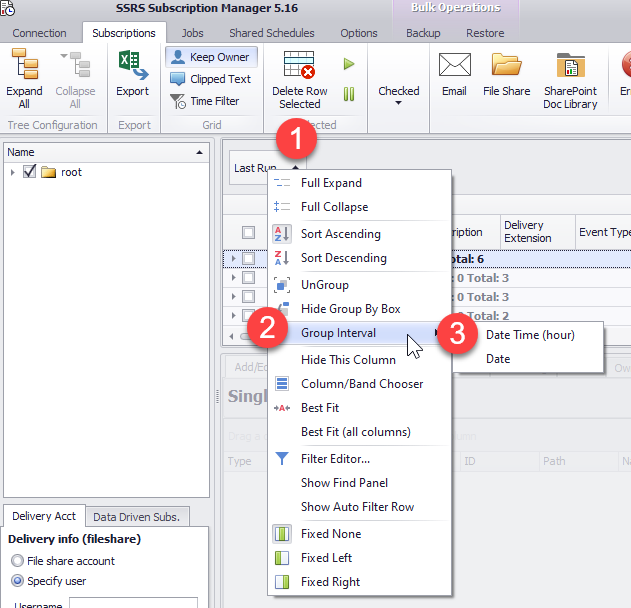Choose Date Time (hour) interval
The height and width of the screenshot is (608, 631).
point(530,335)
